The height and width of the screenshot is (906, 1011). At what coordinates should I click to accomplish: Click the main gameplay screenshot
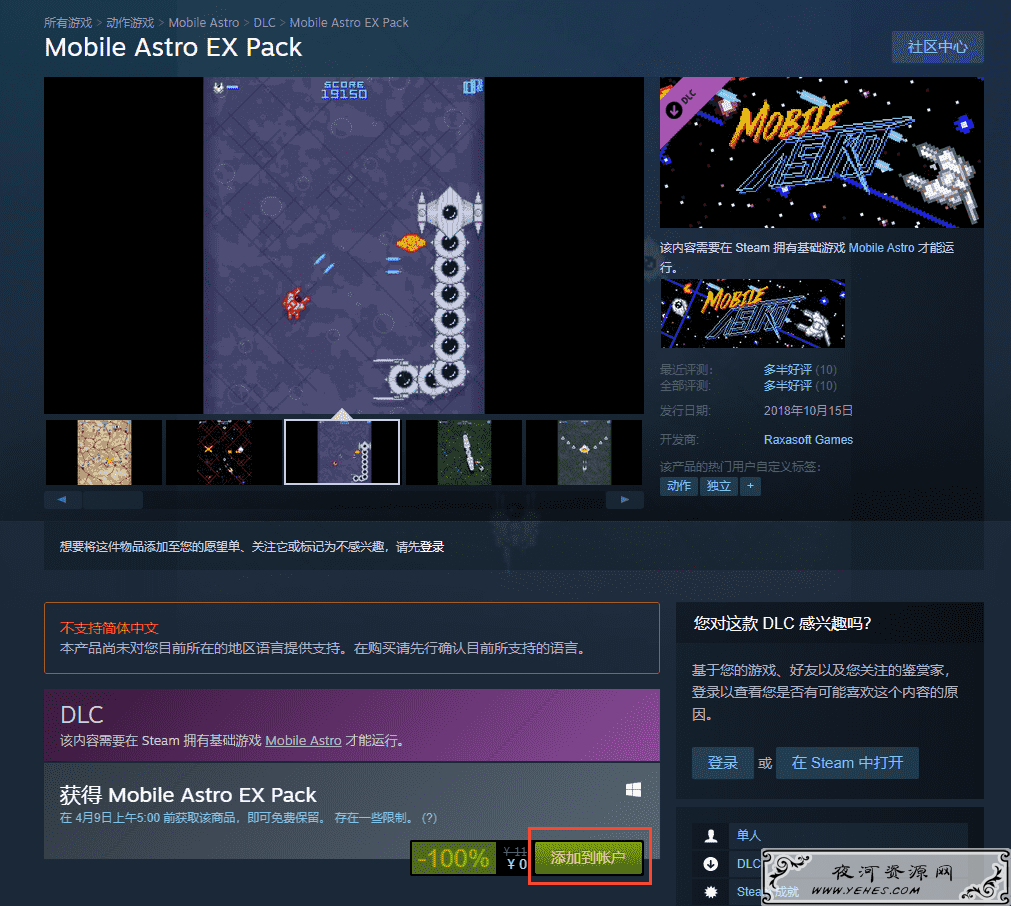[x=344, y=245]
